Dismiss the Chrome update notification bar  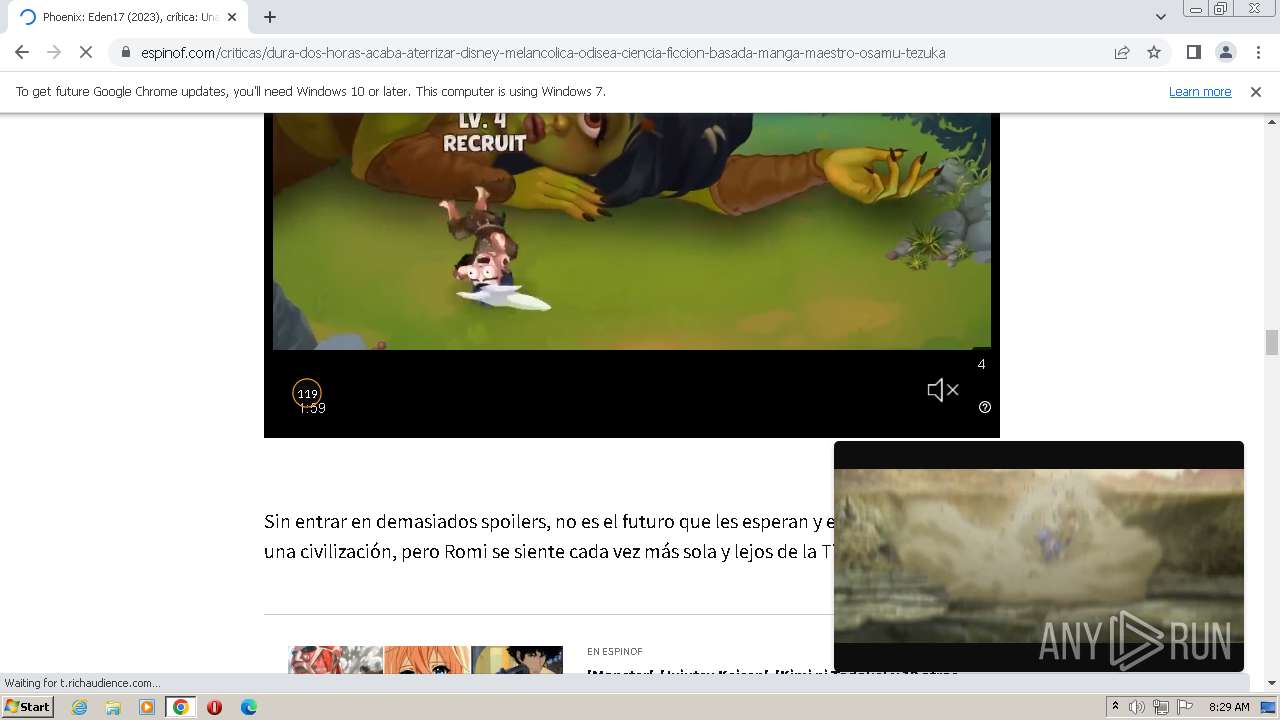(x=1256, y=91)
